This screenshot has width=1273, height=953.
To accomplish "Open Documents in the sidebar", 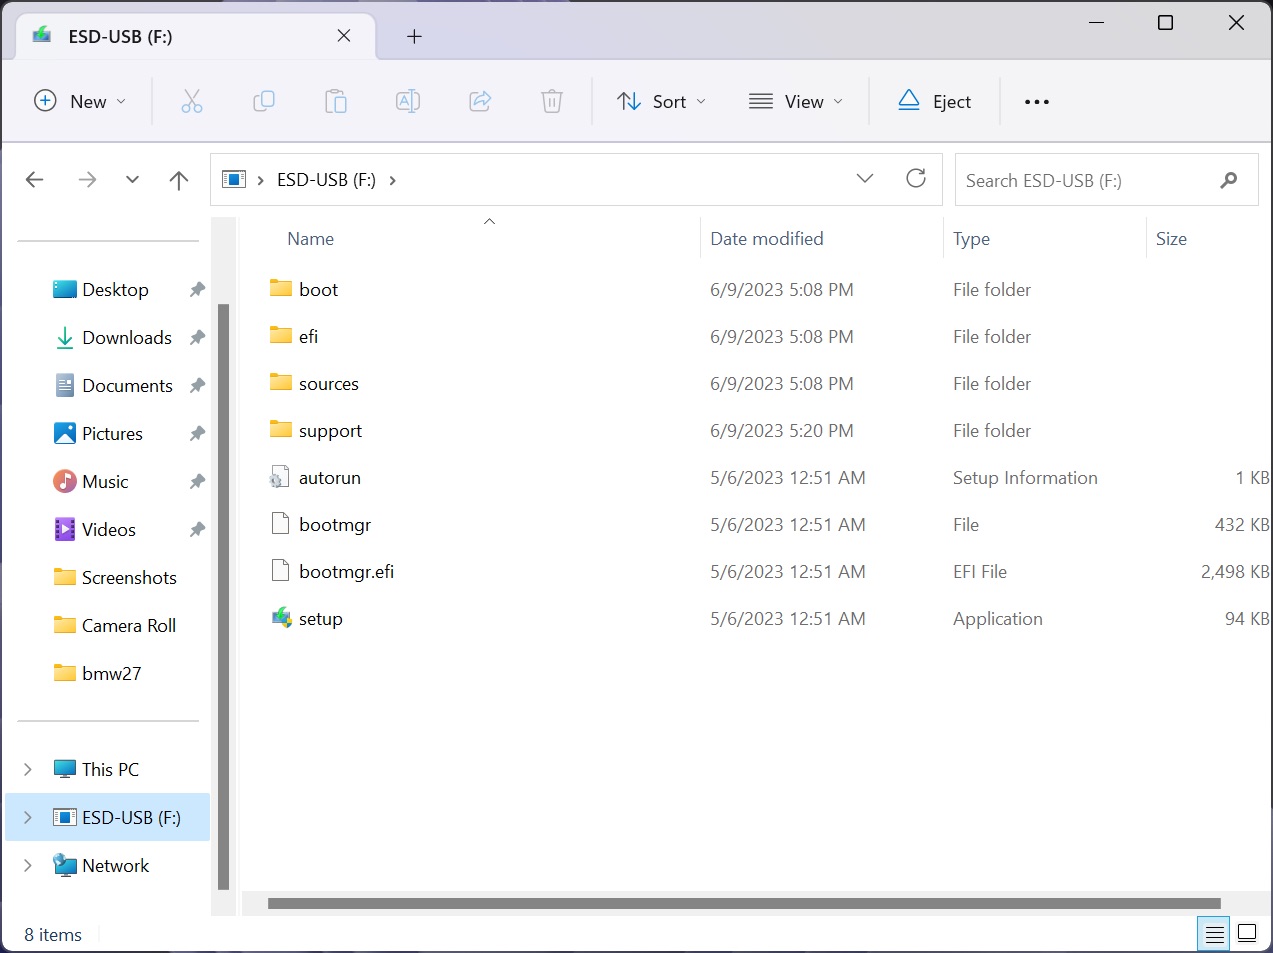I will (127, 386).
